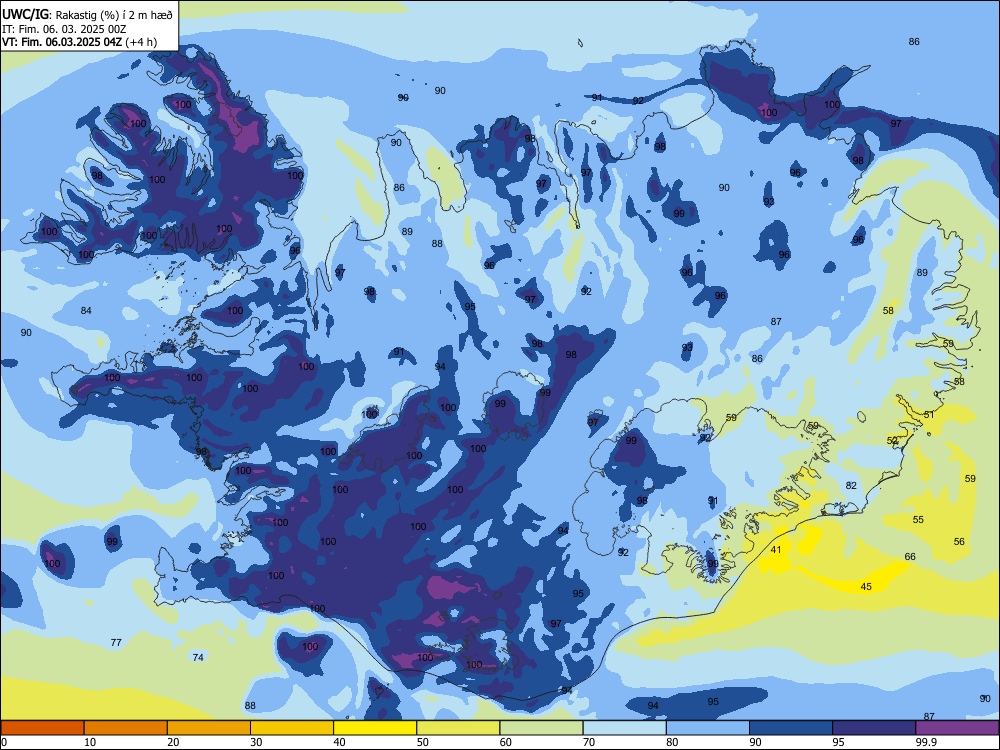The image size is (1000, 750).
Task: Click the humidity value 84 on the map
Action: (86, 311)
